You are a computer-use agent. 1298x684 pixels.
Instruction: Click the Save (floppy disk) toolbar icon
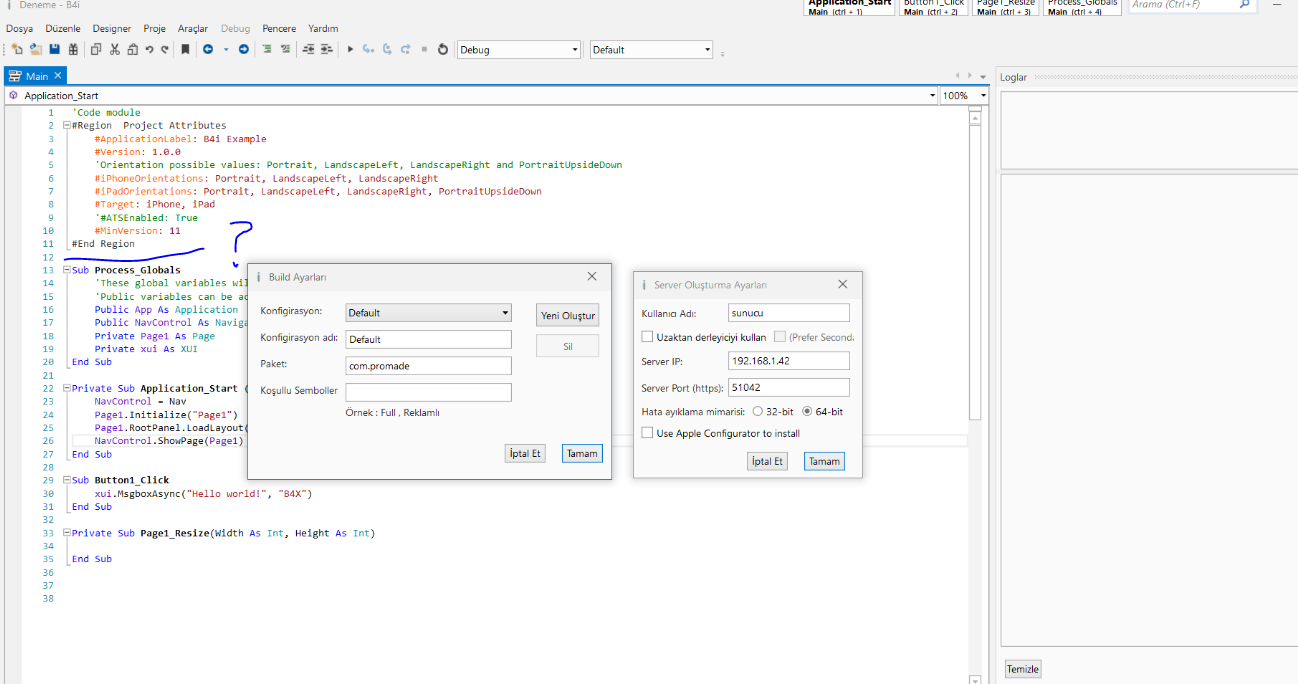click(x=54, y=49)
